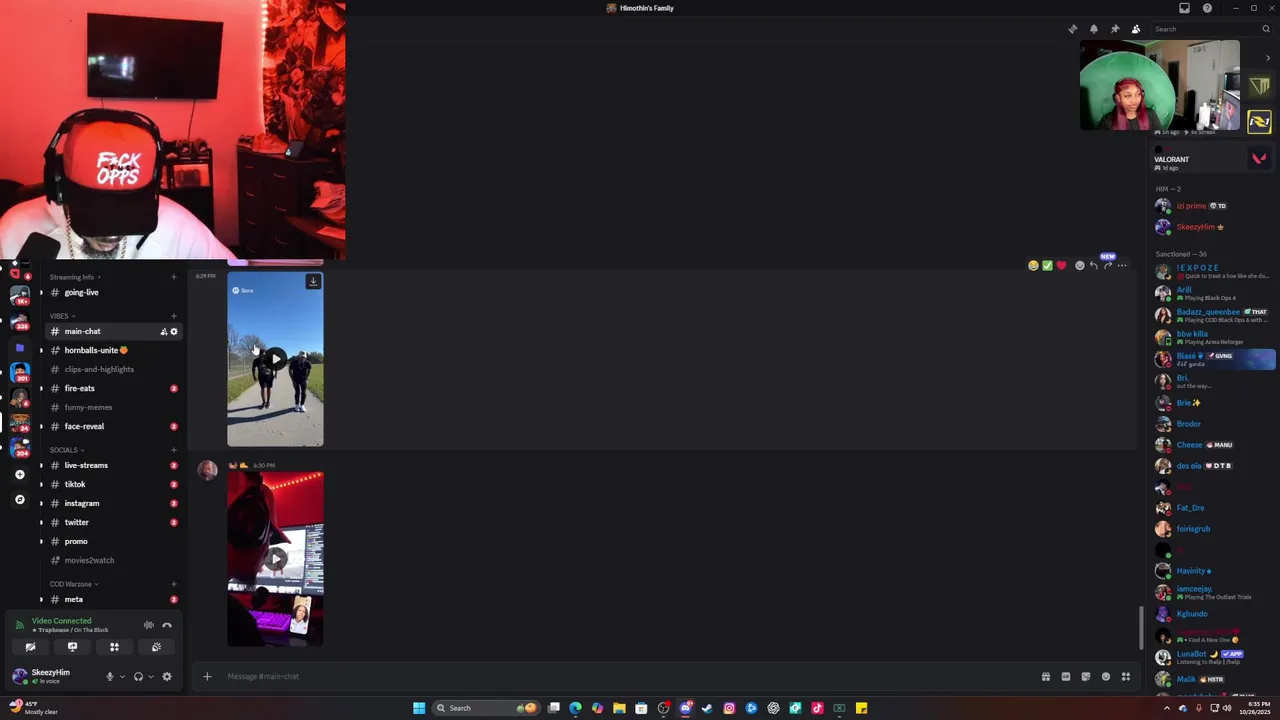Open the gift icon in message bar
Image resolution: width=1280 pixels, height=720 pixels.
pos(1046,676)
